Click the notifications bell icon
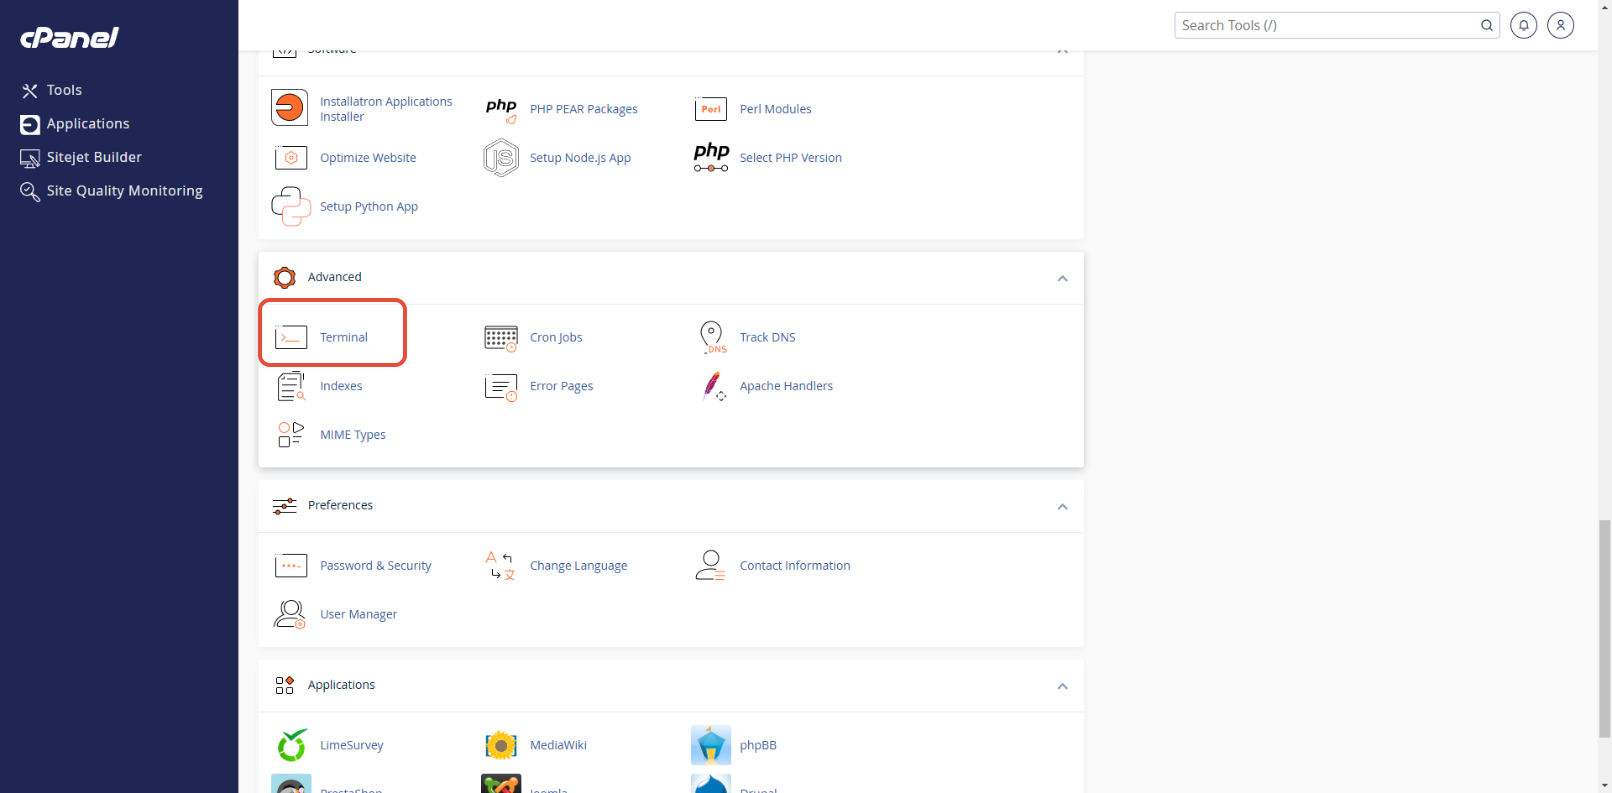The height and width of the screenshot is (793, 1612). [x=1523, y=25]
